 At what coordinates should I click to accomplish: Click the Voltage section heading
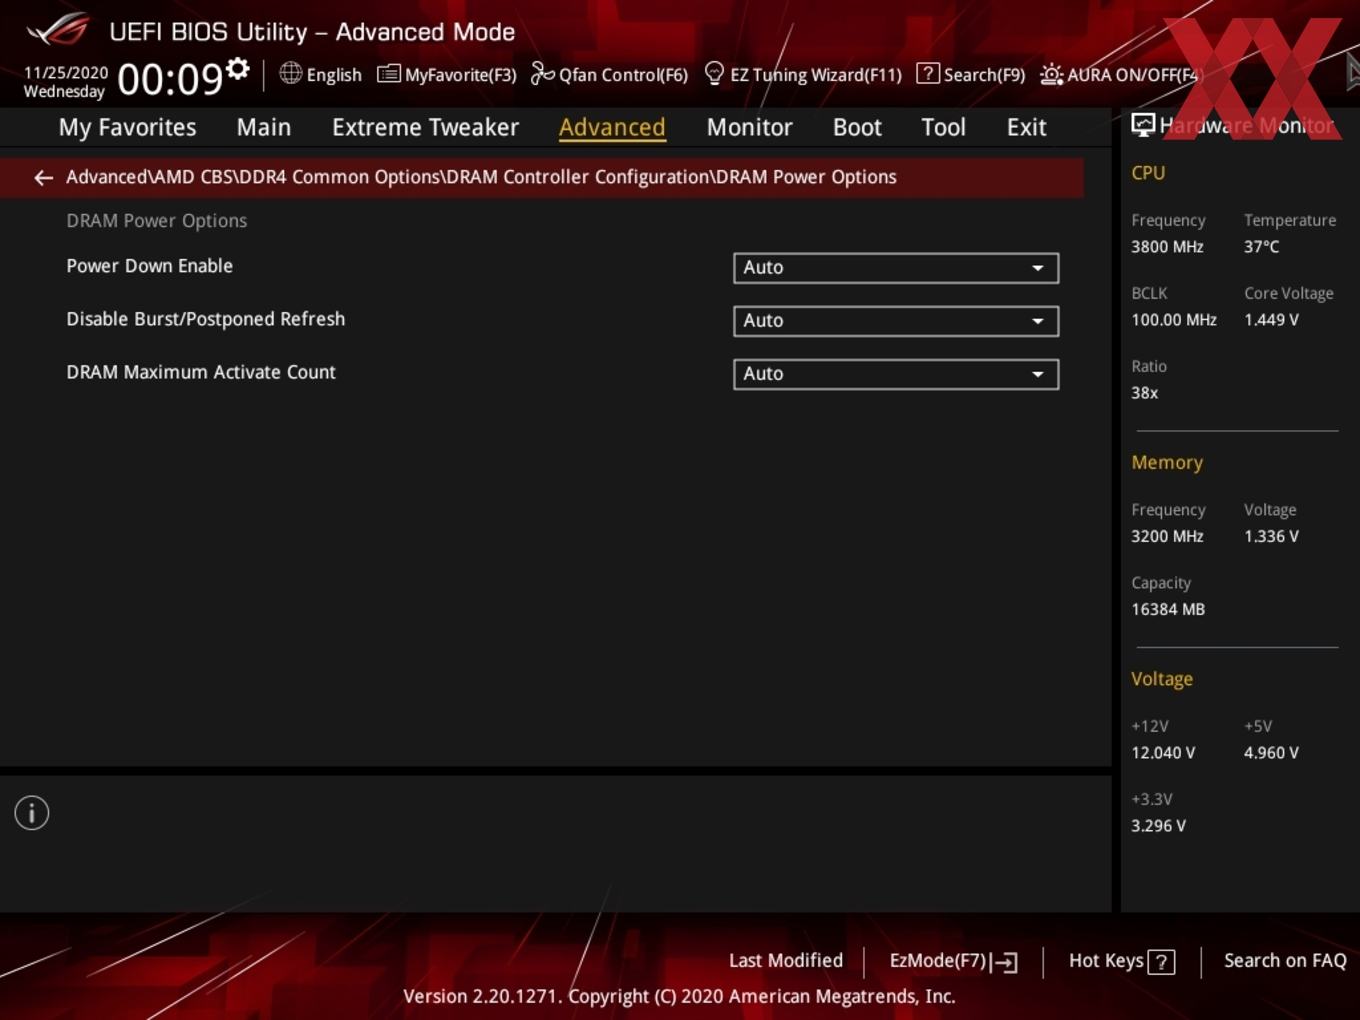1161,679
